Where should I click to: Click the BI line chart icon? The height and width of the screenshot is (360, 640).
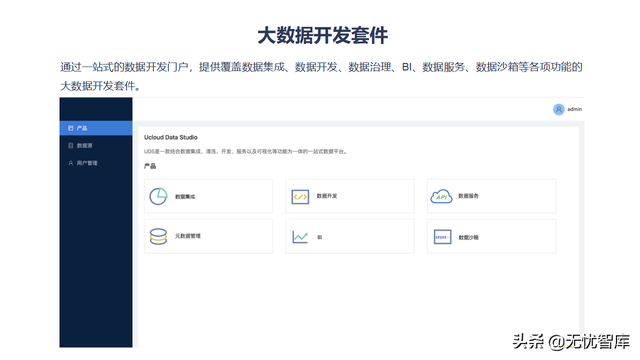[300, 237]
